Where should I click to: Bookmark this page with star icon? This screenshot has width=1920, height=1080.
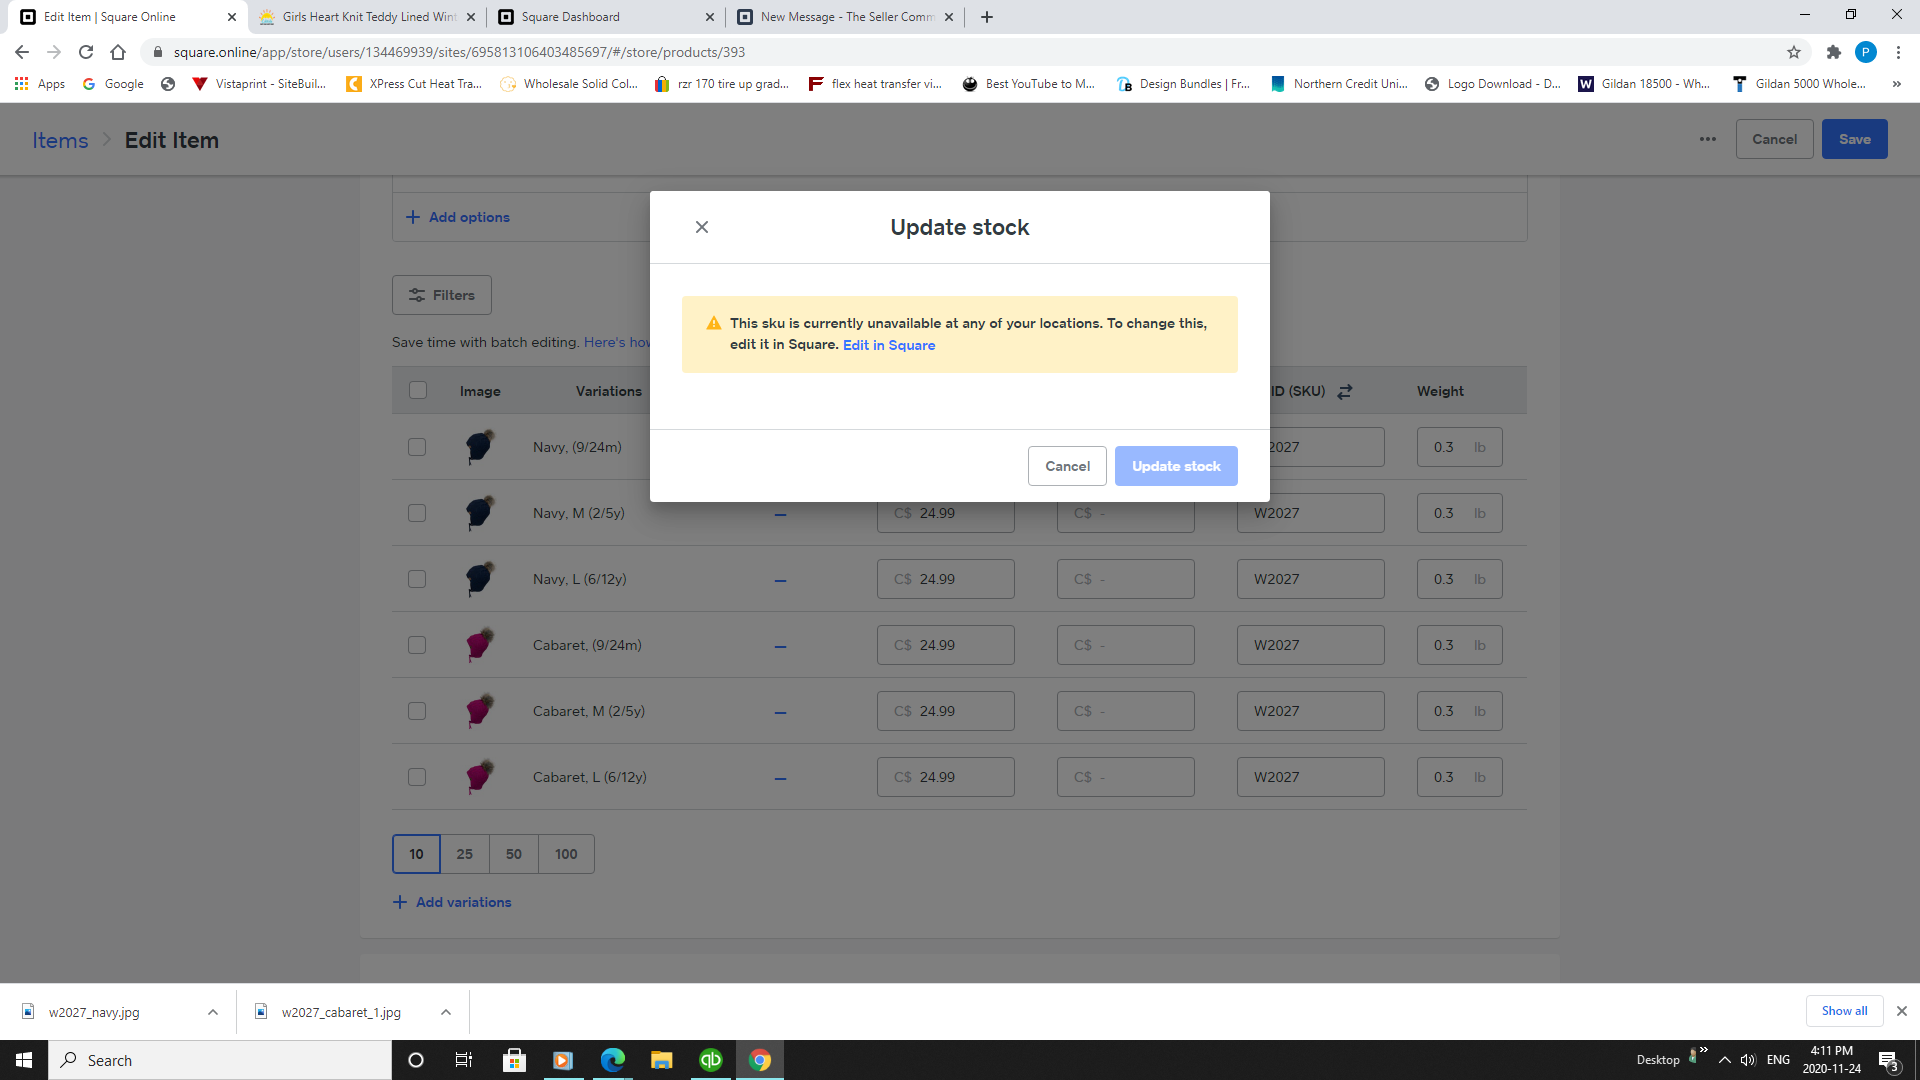(1794, 52)
